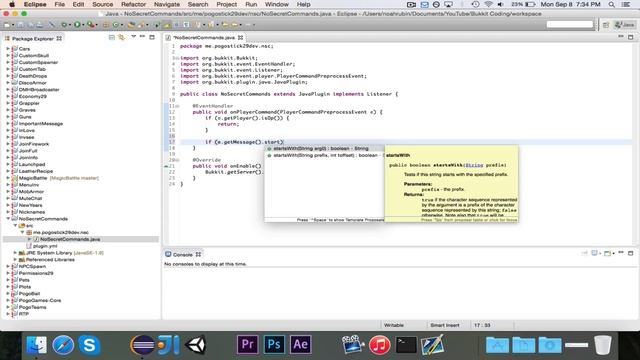Close the NoSecretCommands.java editor tab
This screenshot has width=640, height=360.
point(240,38)
